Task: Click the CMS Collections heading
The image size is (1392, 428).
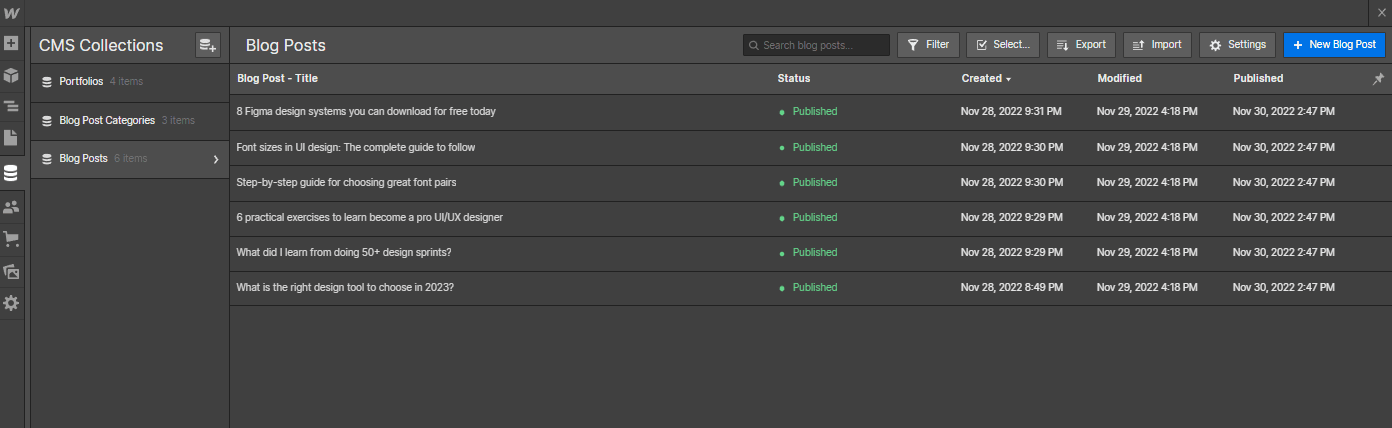Action: click(101, 45)
